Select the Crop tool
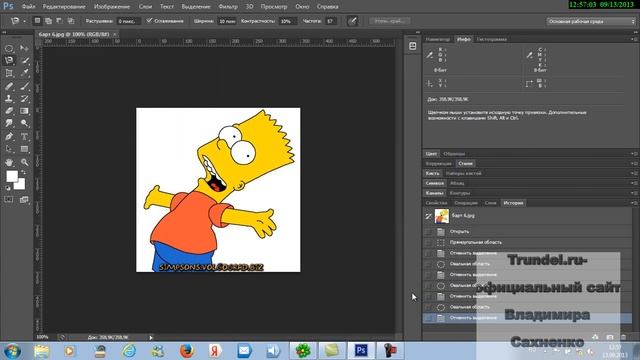 pyautogui.click(x=9, y=73)
